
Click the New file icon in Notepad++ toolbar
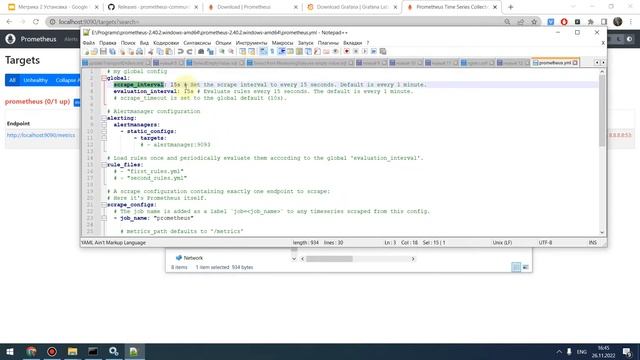86,51
